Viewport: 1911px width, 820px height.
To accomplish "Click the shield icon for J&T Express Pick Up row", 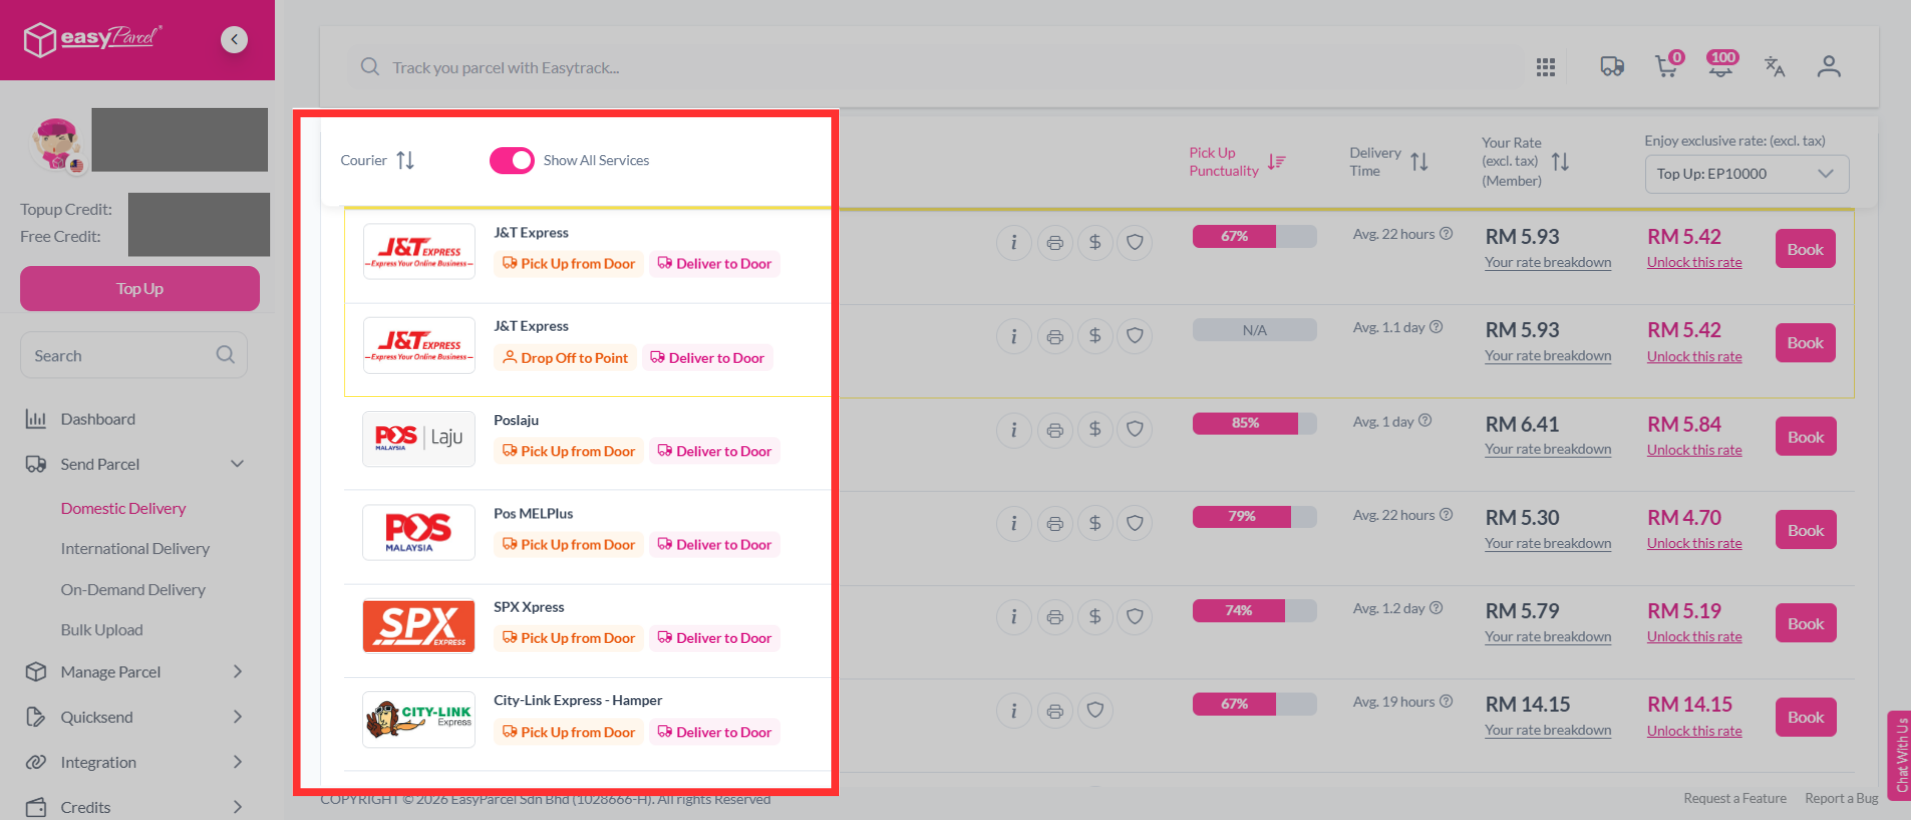I will (1135, 243).
